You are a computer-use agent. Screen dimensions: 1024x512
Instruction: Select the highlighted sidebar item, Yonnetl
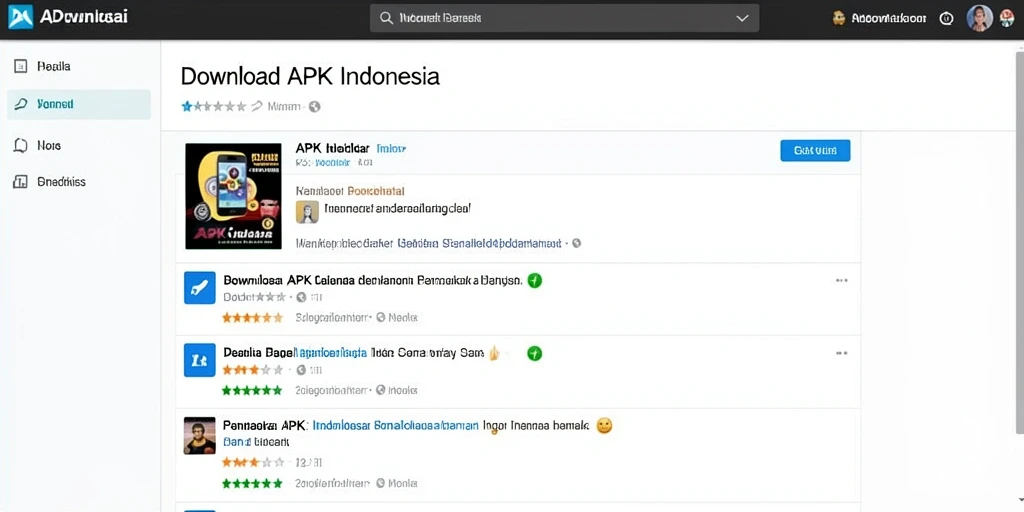(x=78, y=104)
